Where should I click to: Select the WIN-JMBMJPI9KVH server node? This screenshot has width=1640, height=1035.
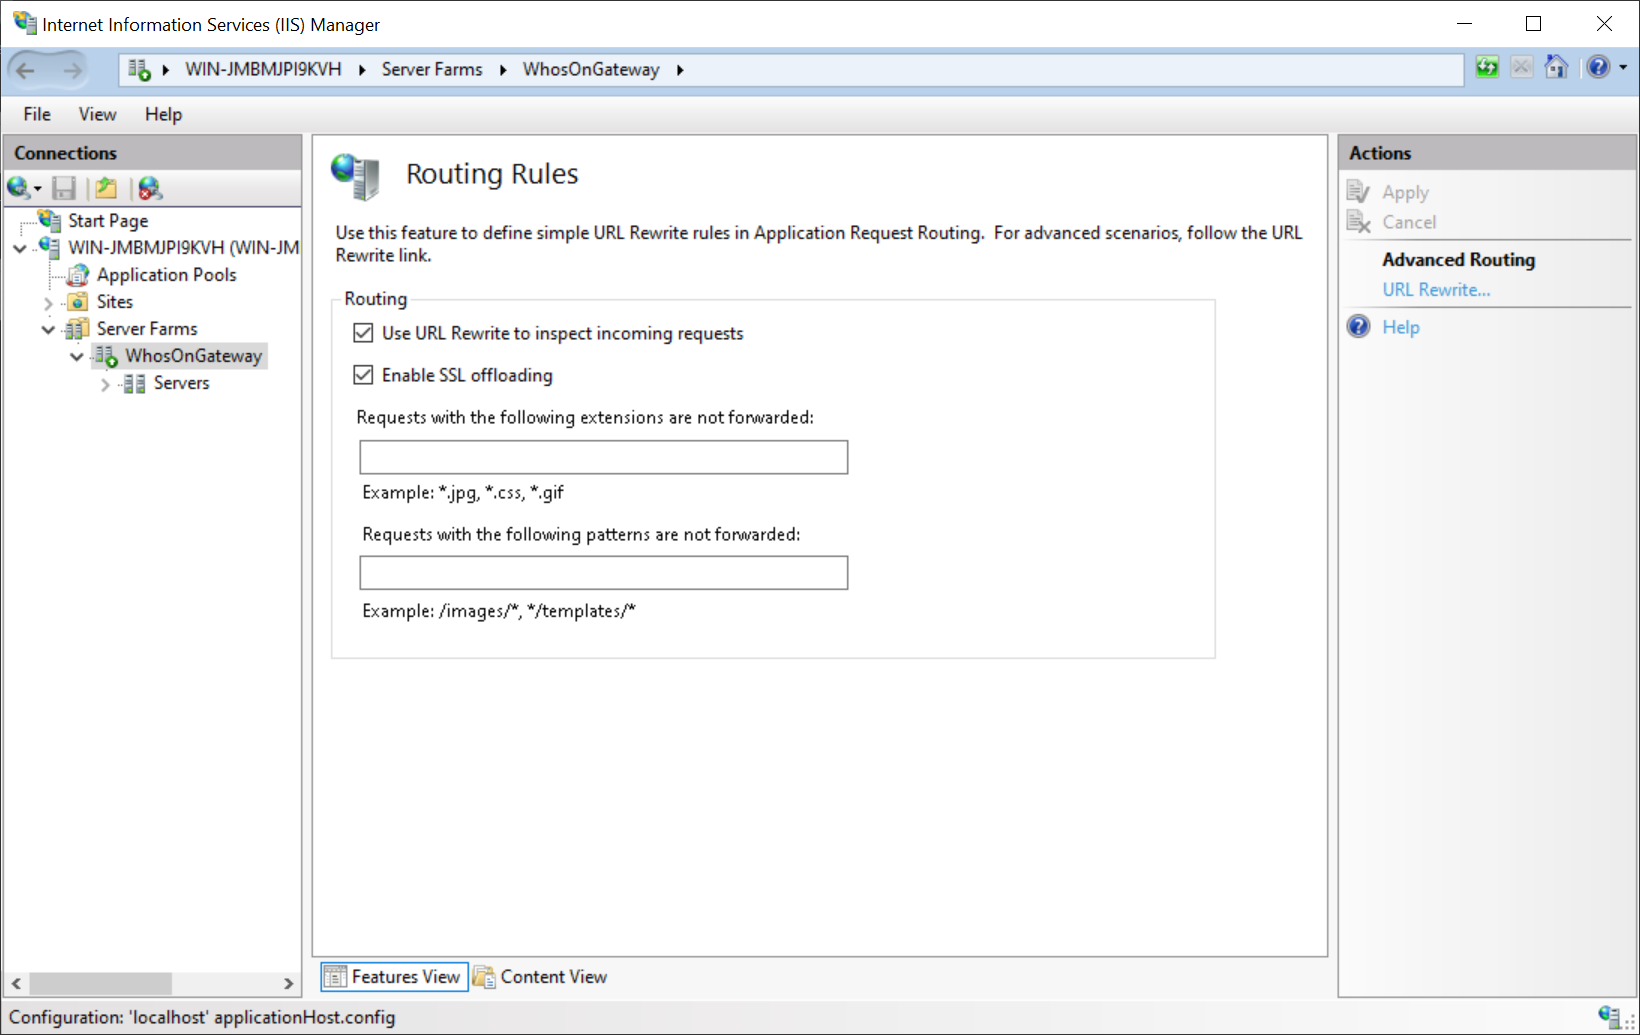pos(184,247)
